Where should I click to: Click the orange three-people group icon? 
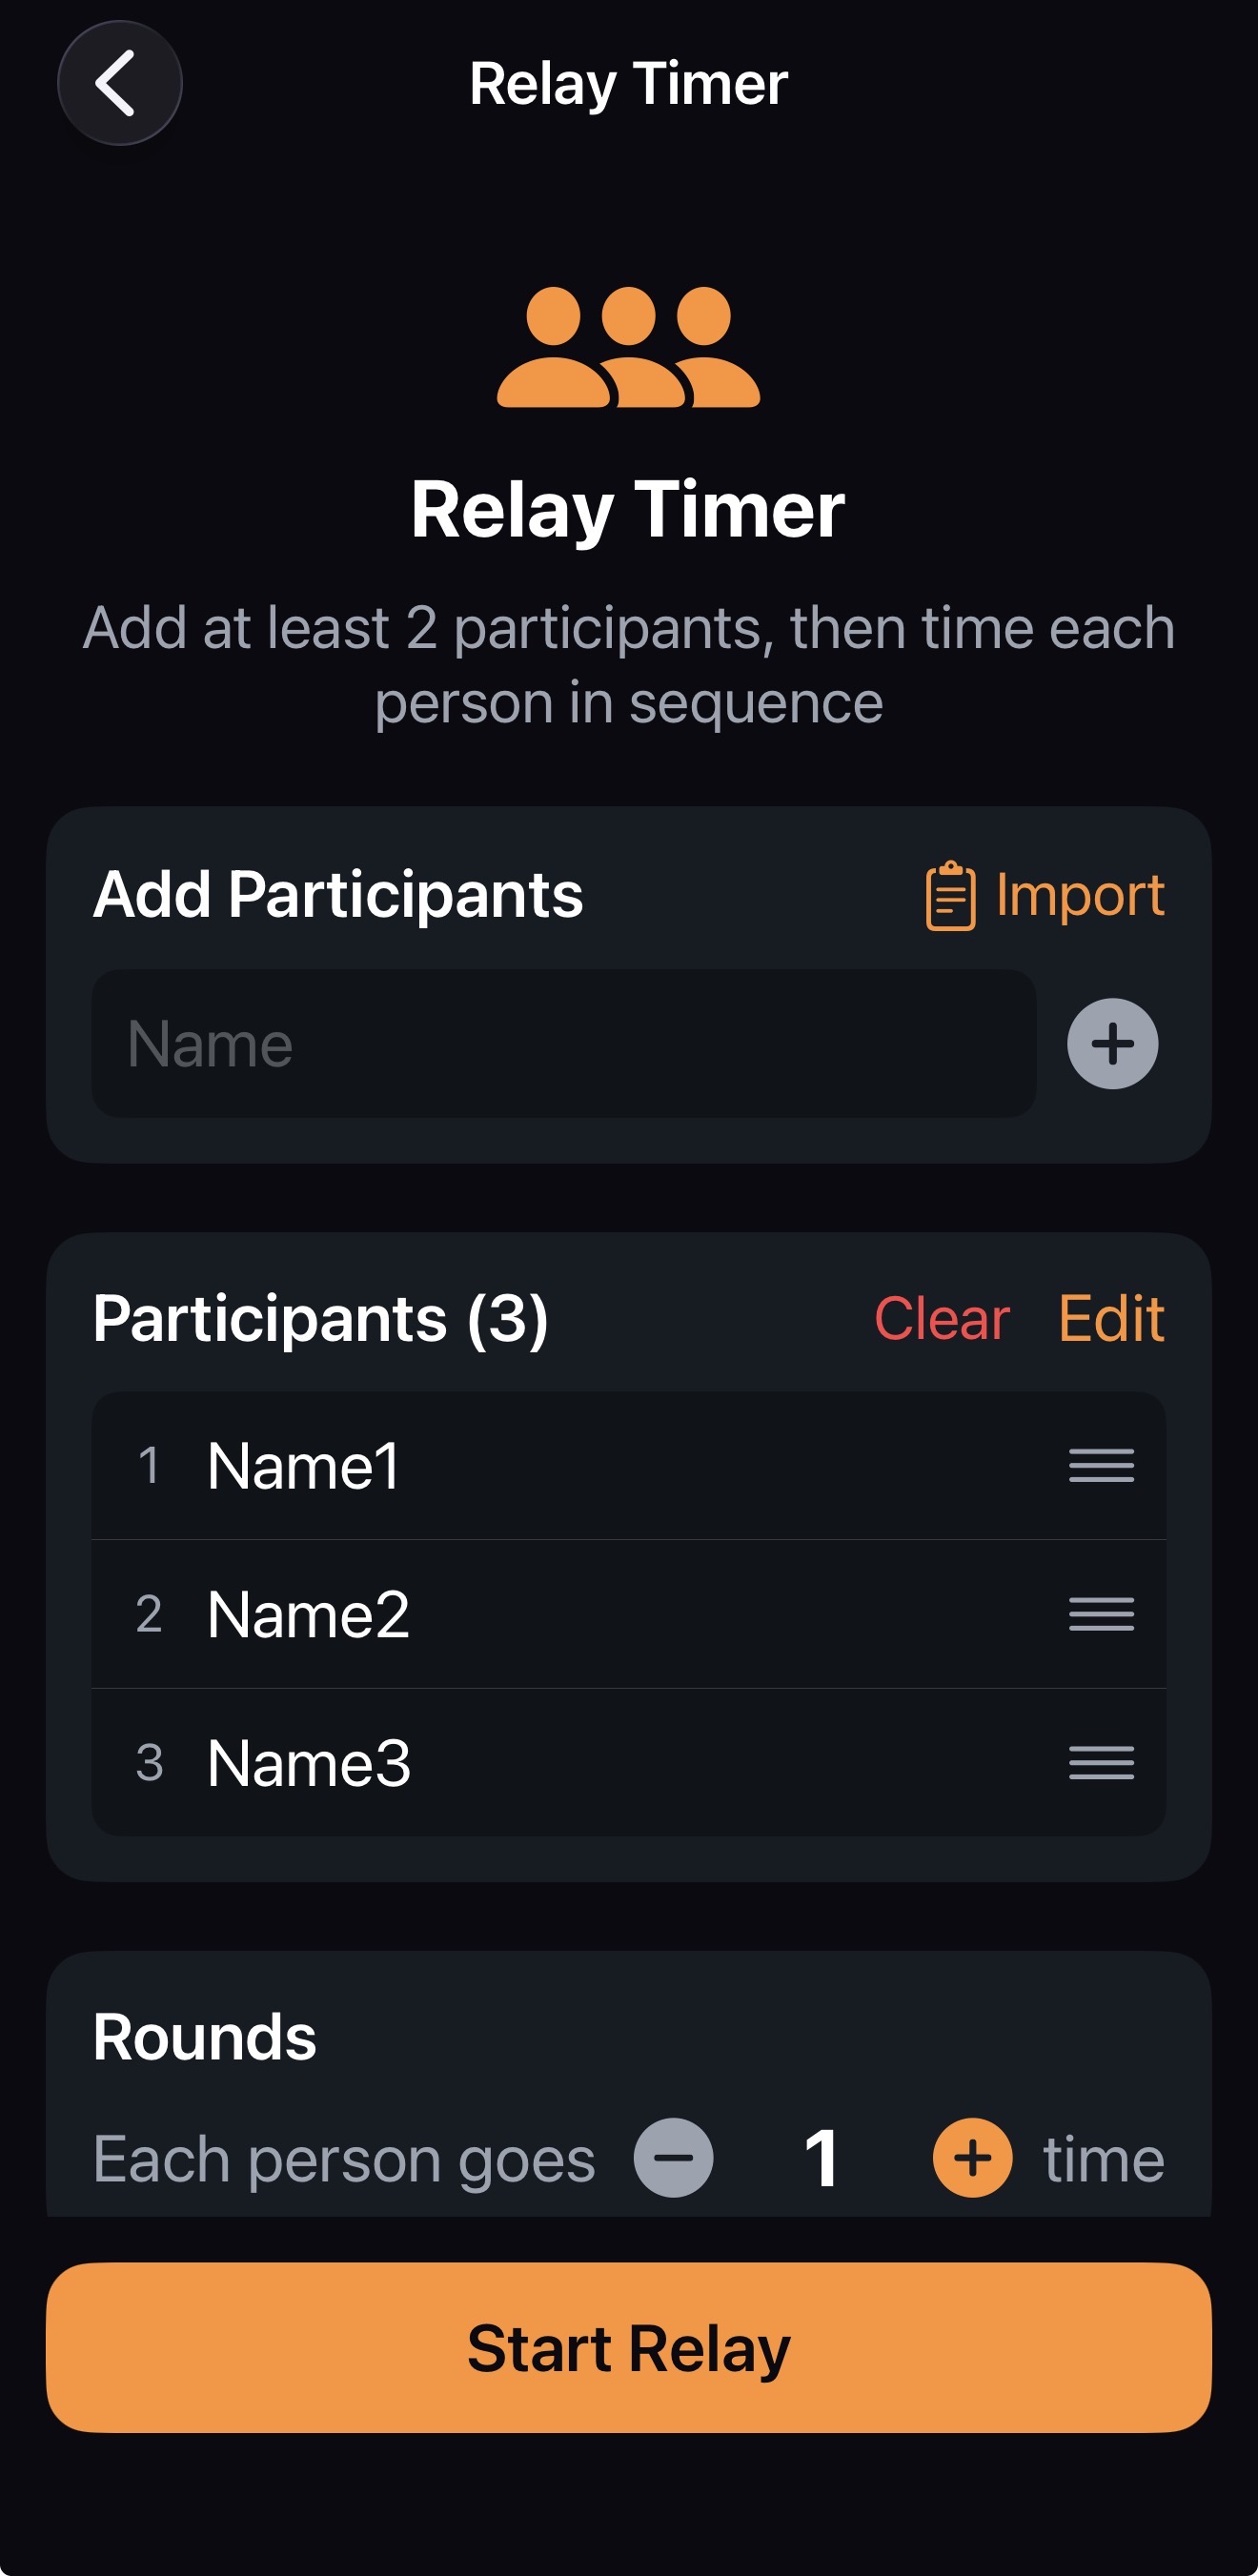coord(628,347)
